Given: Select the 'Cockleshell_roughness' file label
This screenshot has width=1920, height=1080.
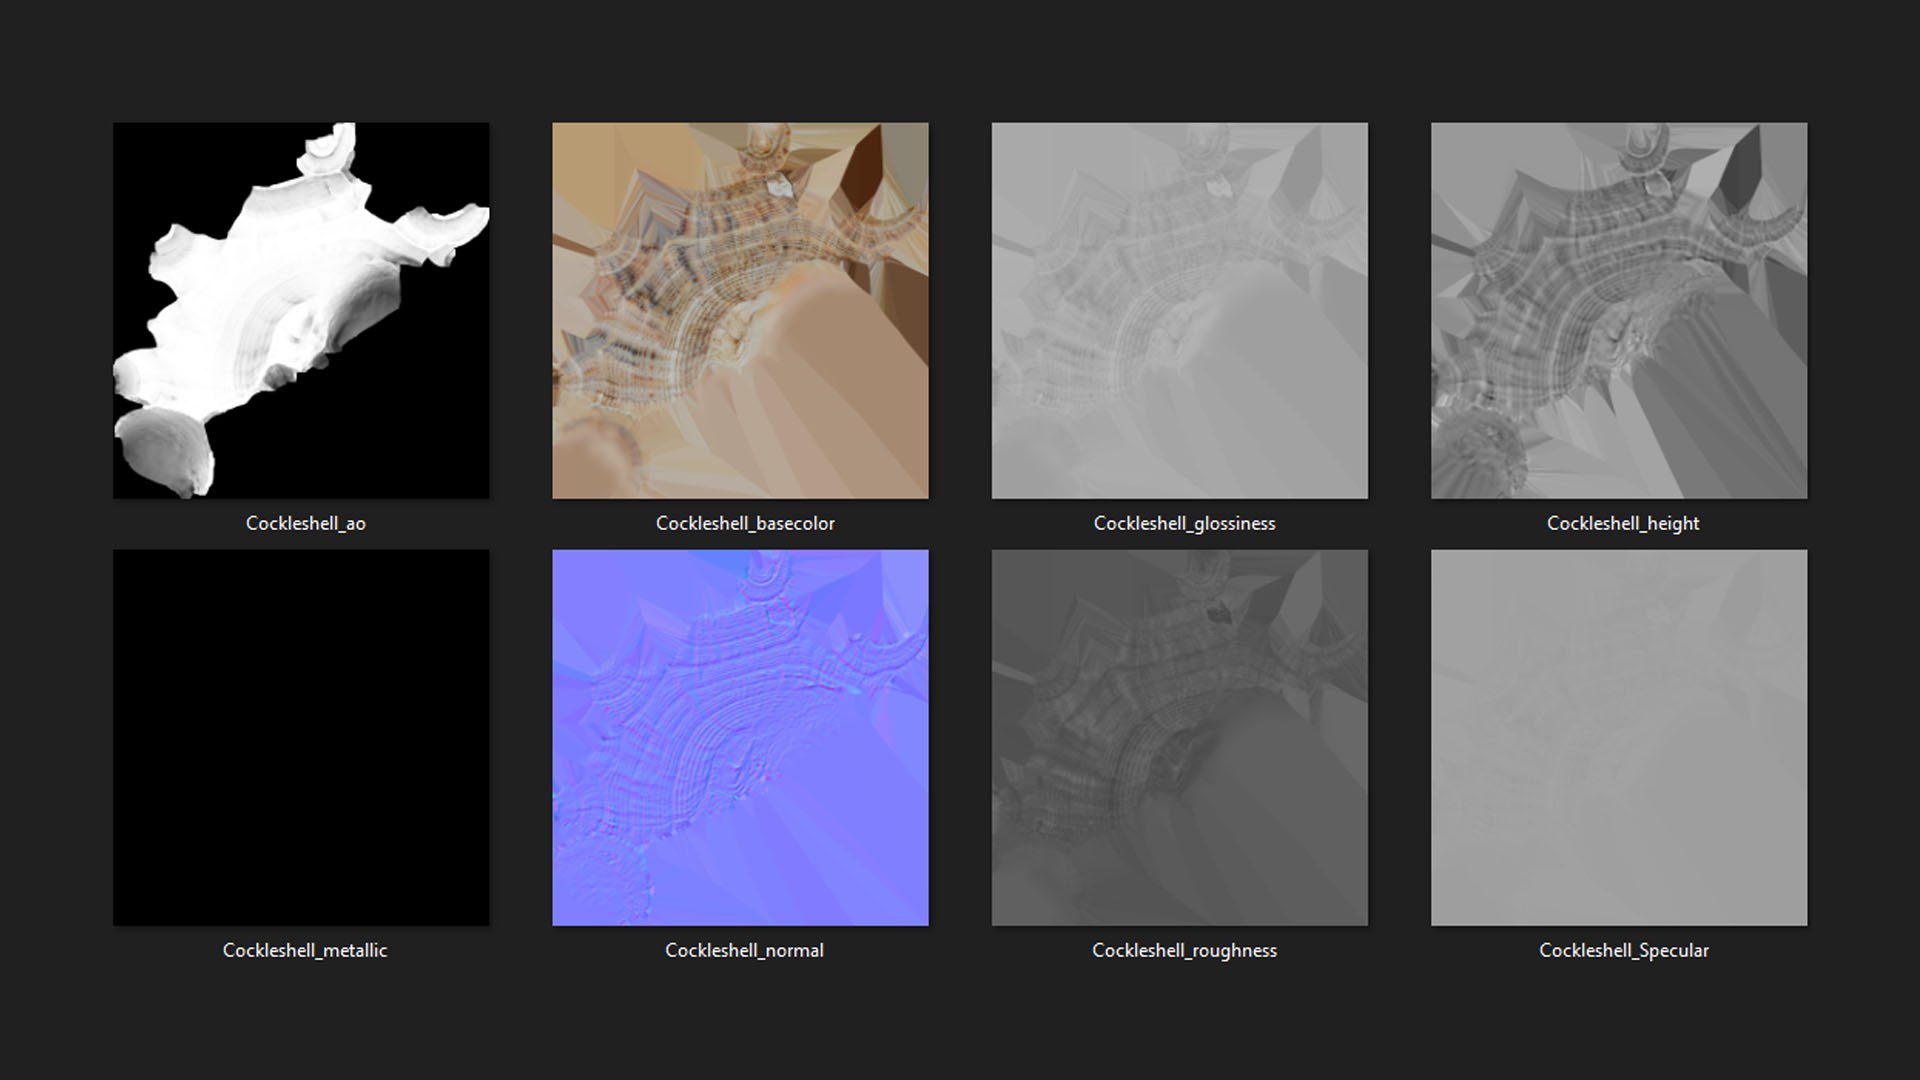Looking at the screenshot, I should tap(1185, 950).
